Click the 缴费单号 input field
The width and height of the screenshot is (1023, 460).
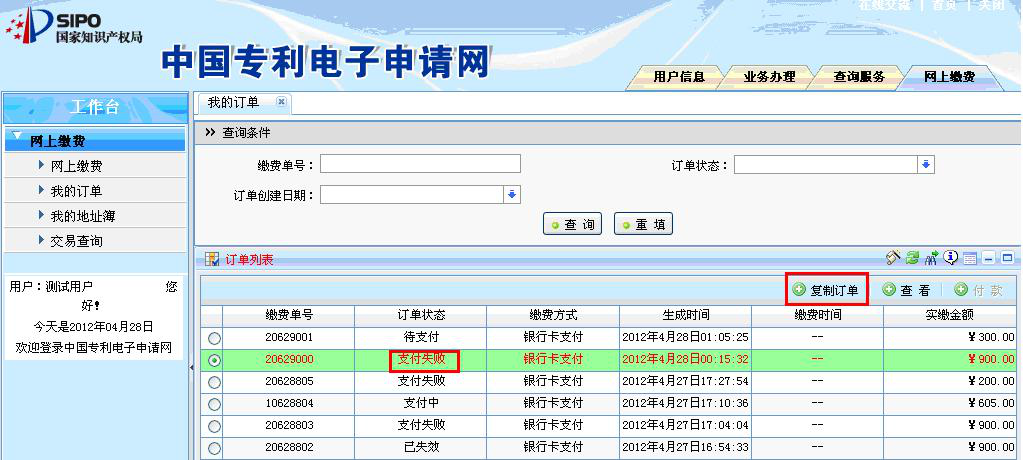[420, 164]
